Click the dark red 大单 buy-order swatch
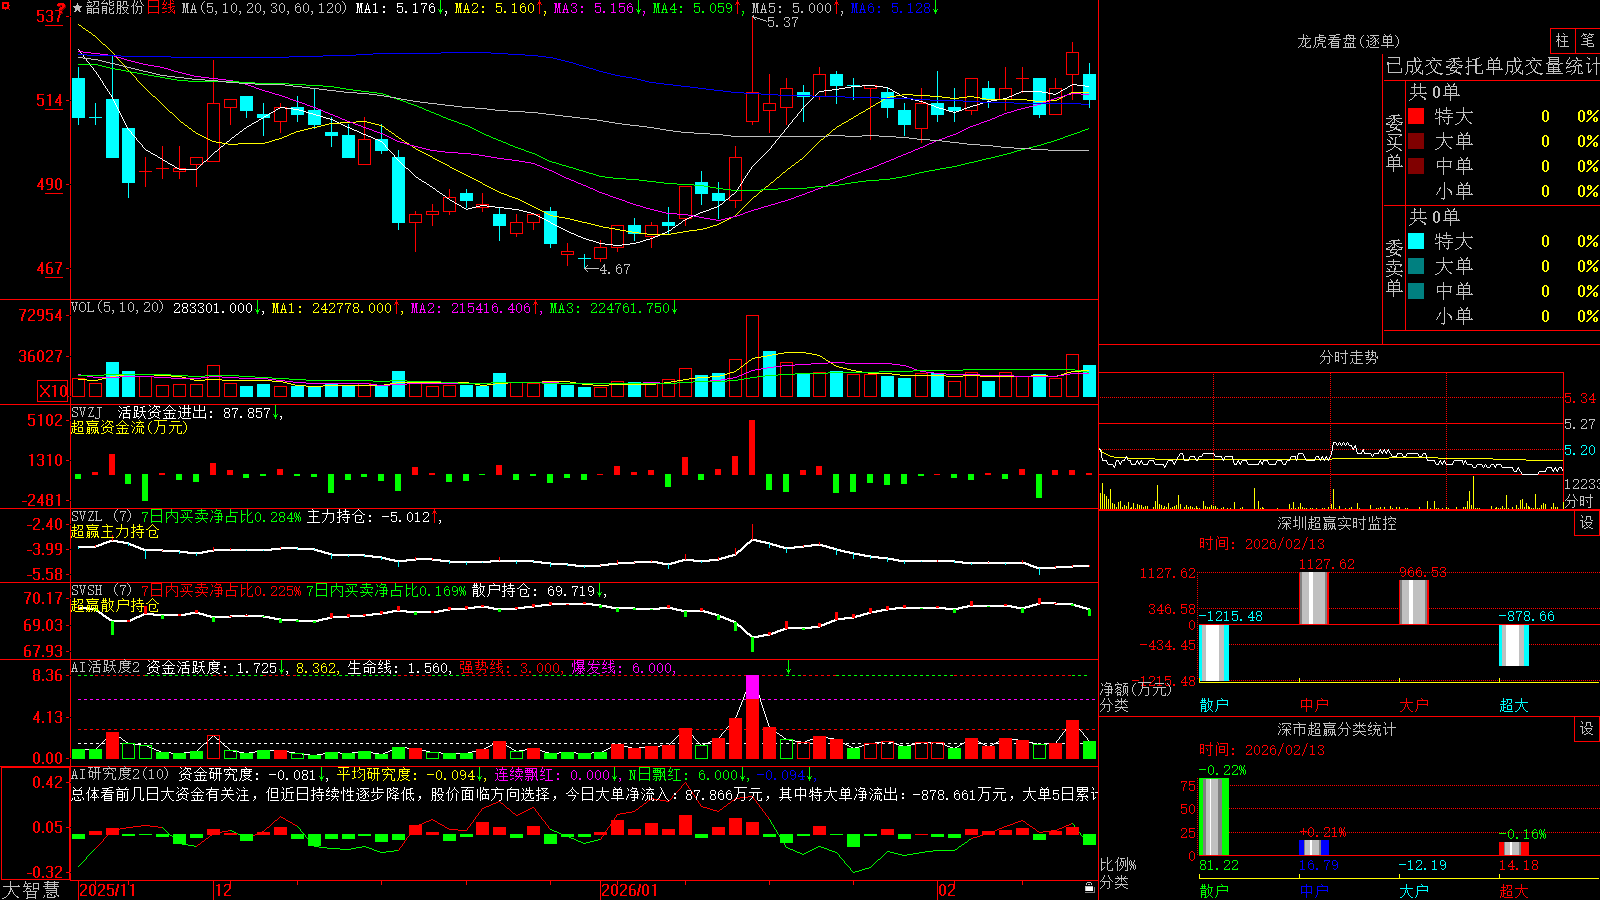Screen dimensions: 1600x900 [1416, 141]
